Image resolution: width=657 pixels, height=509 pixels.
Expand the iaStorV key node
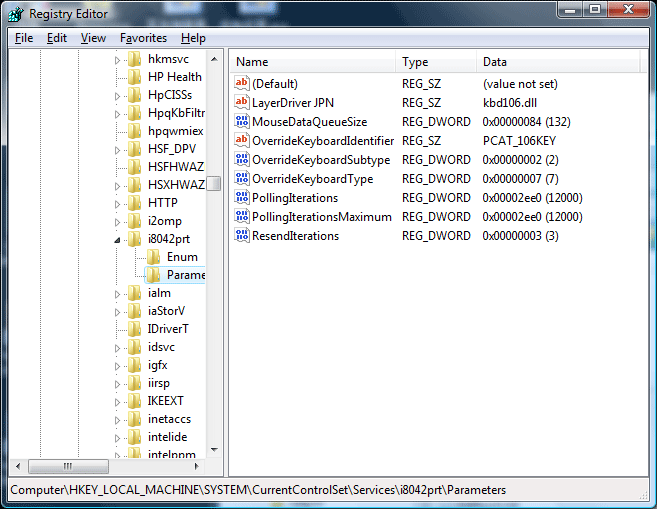[118, 311]
